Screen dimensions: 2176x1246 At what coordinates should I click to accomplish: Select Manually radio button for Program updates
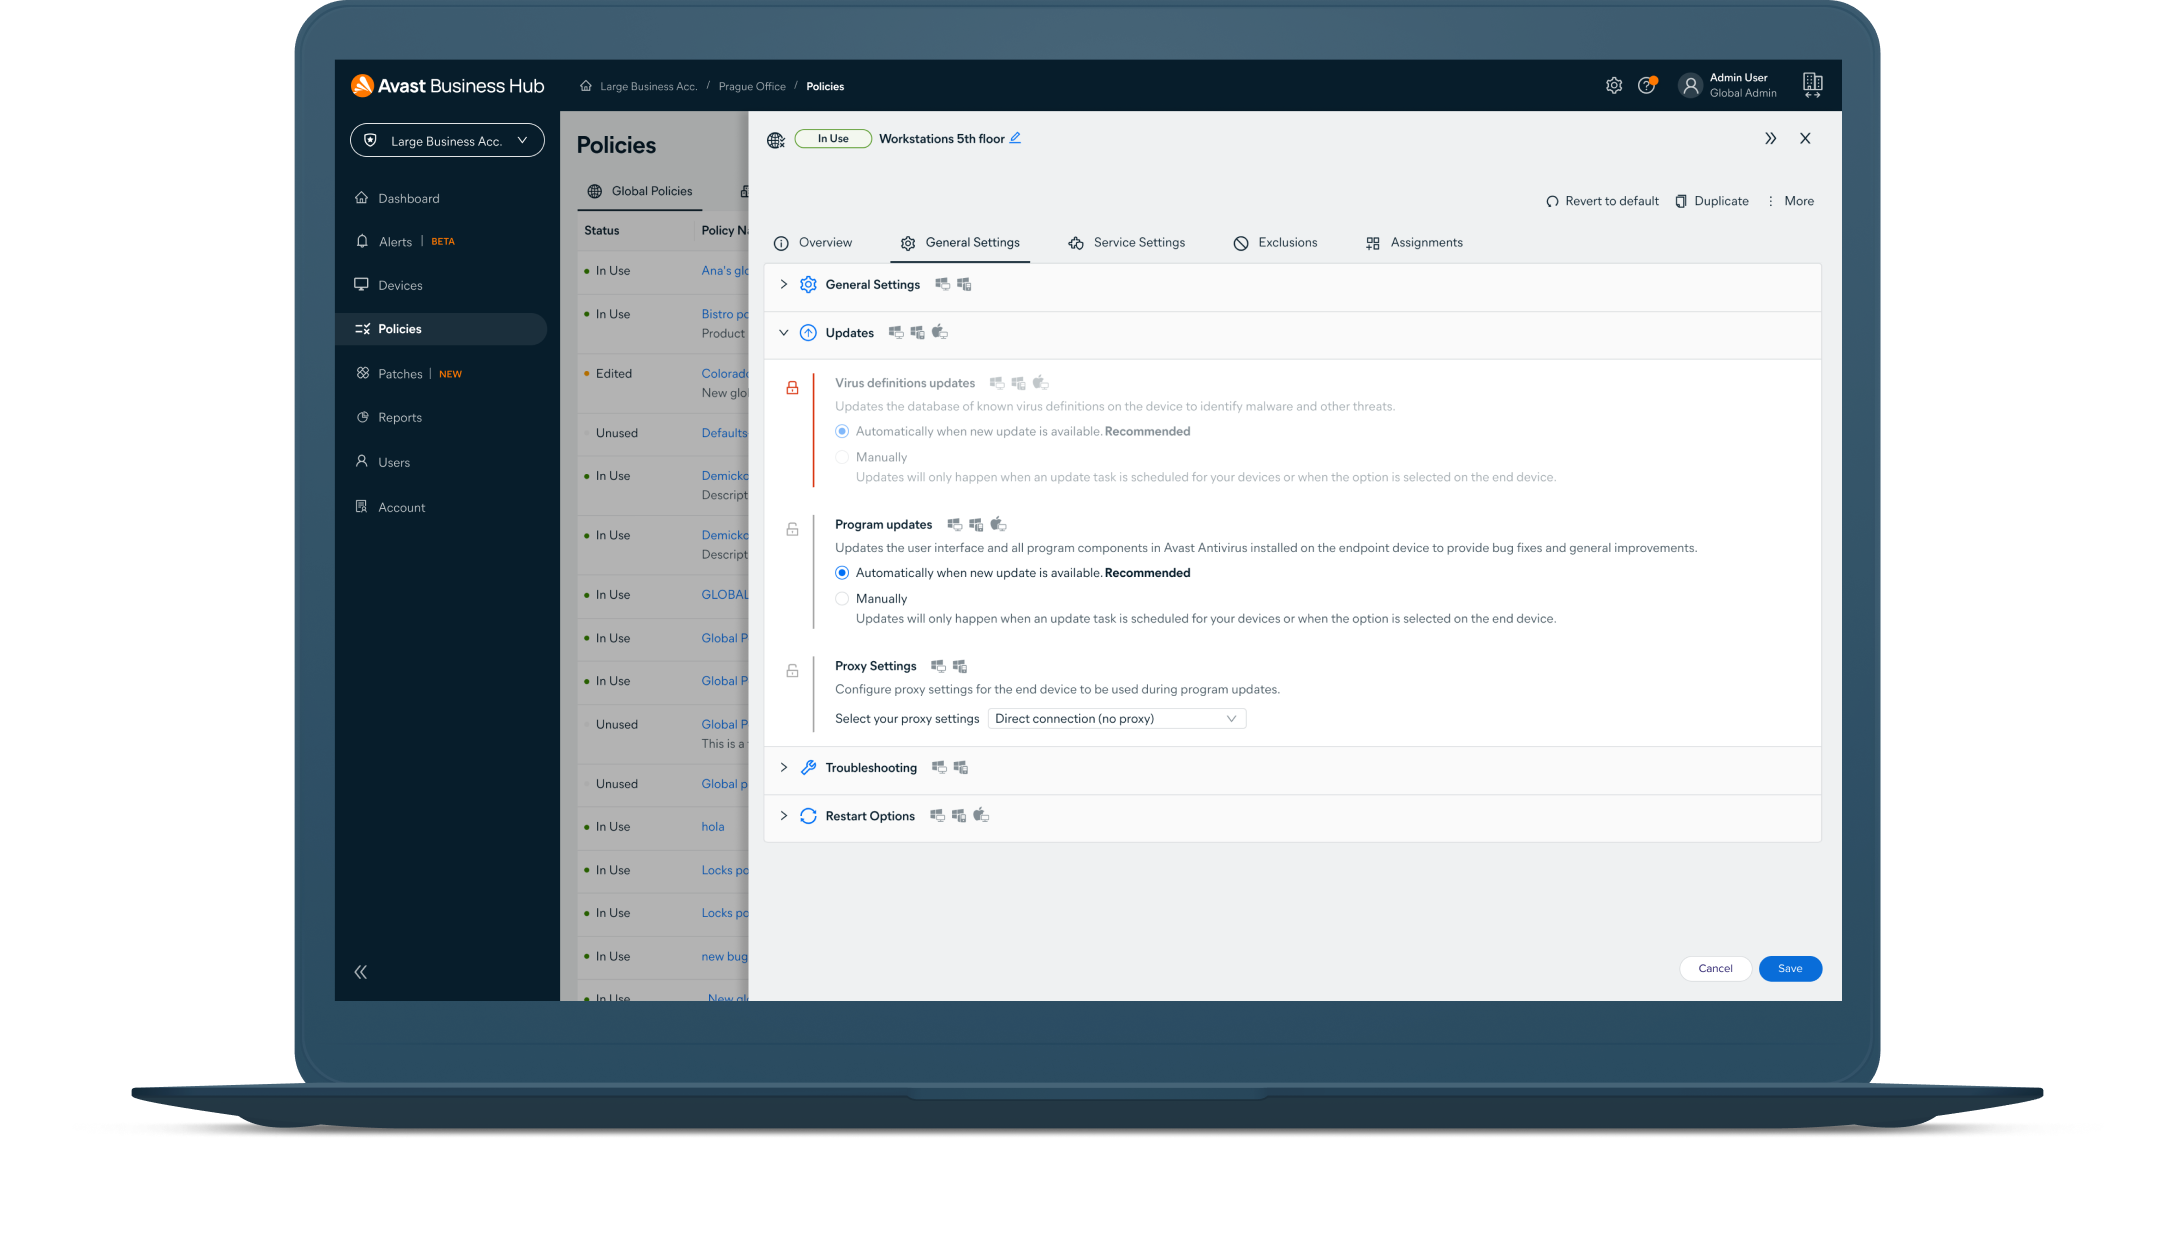coord(843,598)
